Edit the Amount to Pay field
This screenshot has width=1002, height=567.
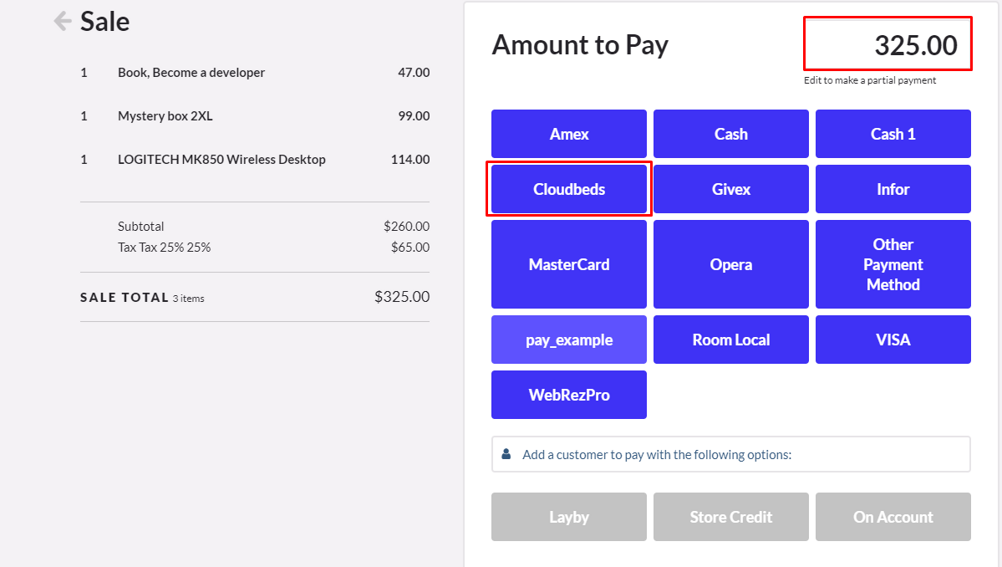pyautogui.click(x=888, y=45)
